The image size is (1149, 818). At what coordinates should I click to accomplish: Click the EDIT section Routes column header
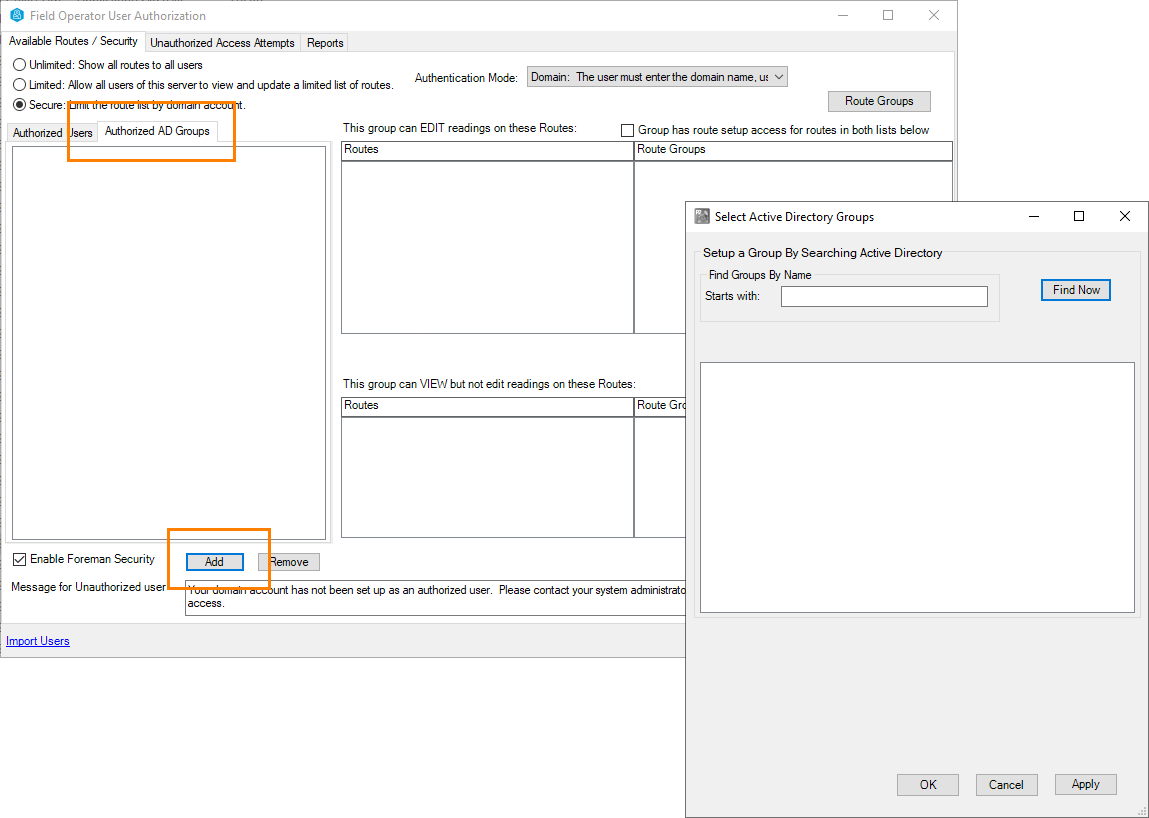(487, 150)
